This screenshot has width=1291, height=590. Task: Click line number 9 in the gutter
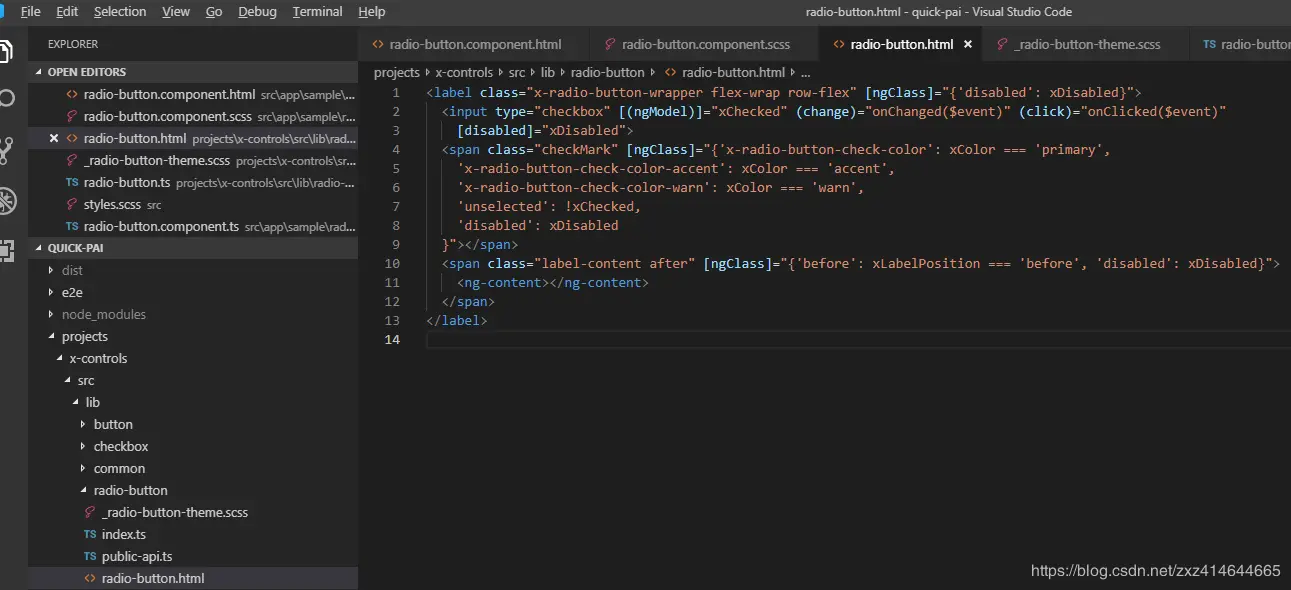(x=396, y=245)
